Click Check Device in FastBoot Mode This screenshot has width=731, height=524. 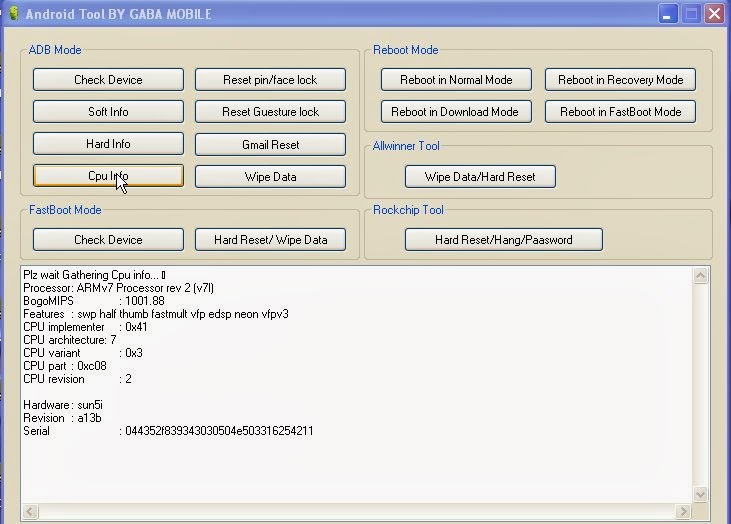click(x=108, y=240)
